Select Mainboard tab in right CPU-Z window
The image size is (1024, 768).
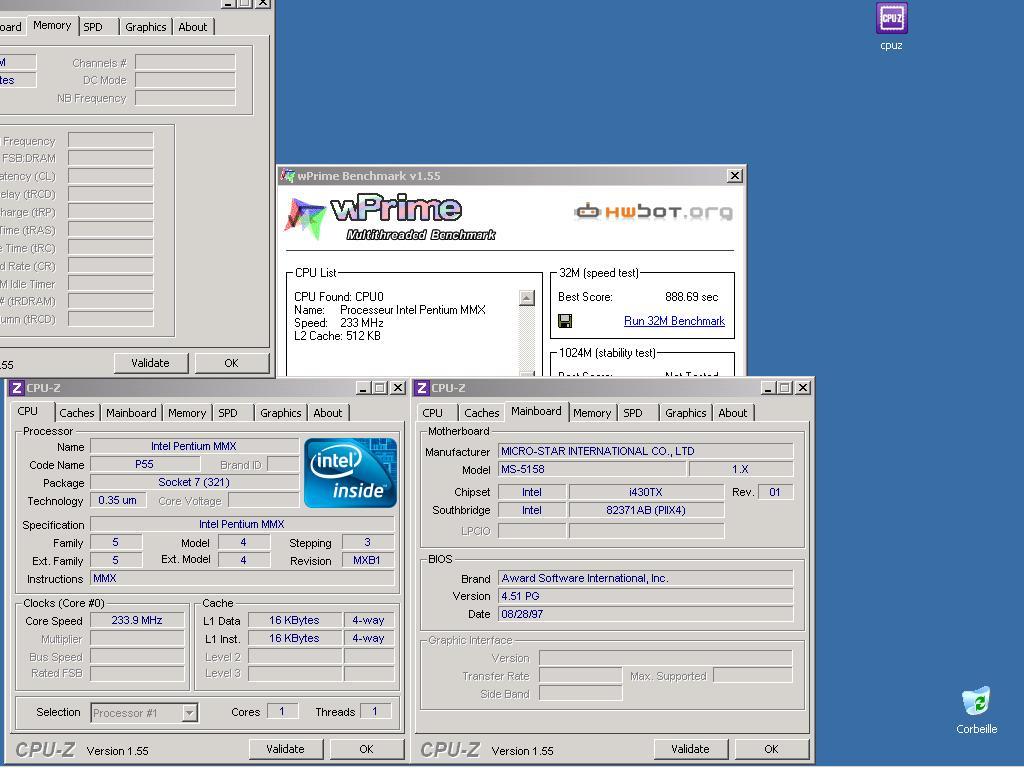[536, 411]
